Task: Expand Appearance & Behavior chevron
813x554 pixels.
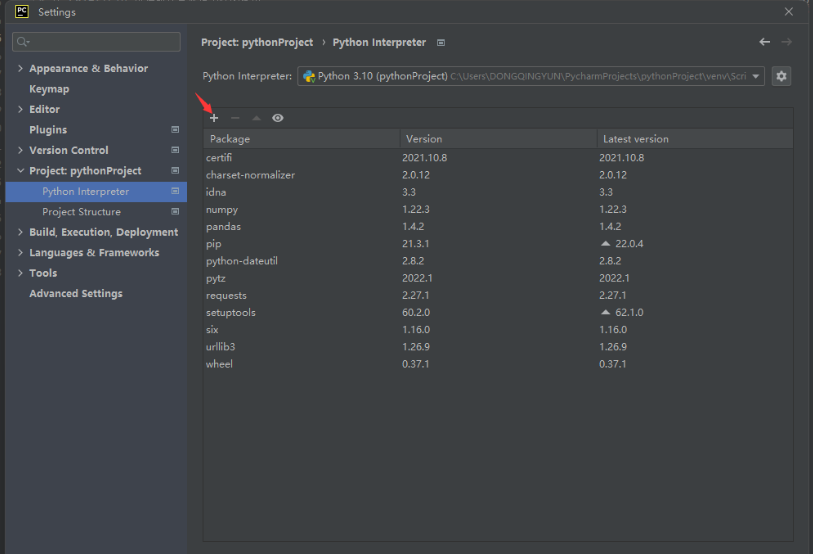Action: [x=20, y=68]
